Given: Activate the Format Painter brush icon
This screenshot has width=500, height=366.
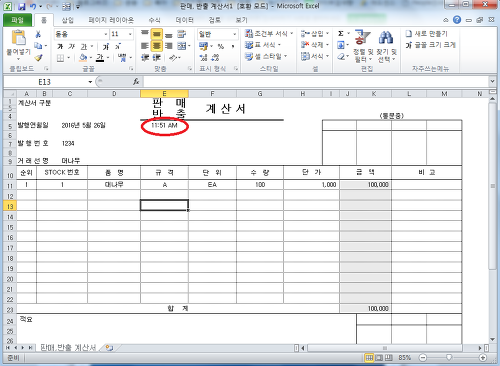Looking at the screenshot, I should 39,58.
